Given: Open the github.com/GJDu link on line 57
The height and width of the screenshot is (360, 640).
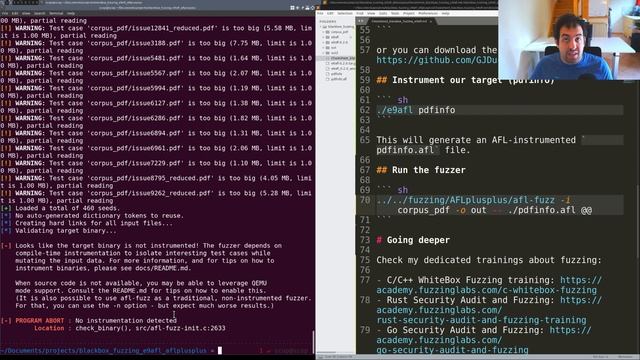Looking at the screenshot, I should (437, 60).
